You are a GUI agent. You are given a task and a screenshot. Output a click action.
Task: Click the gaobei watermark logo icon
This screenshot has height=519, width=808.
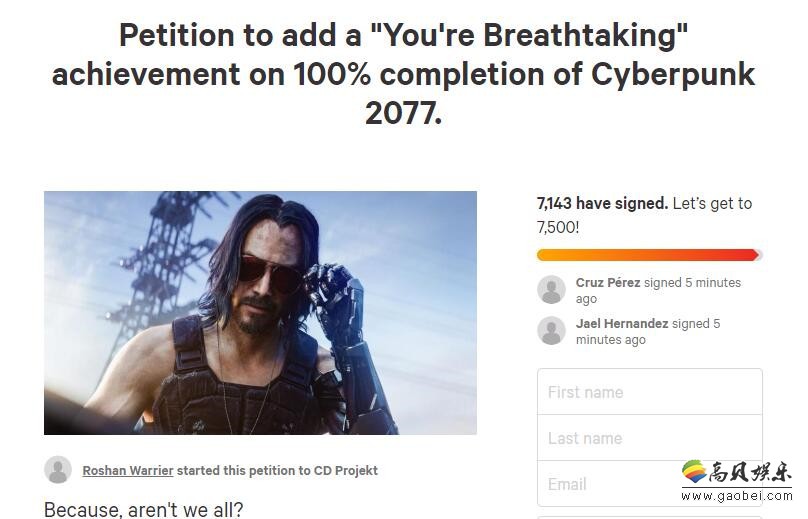pos(693,471)
